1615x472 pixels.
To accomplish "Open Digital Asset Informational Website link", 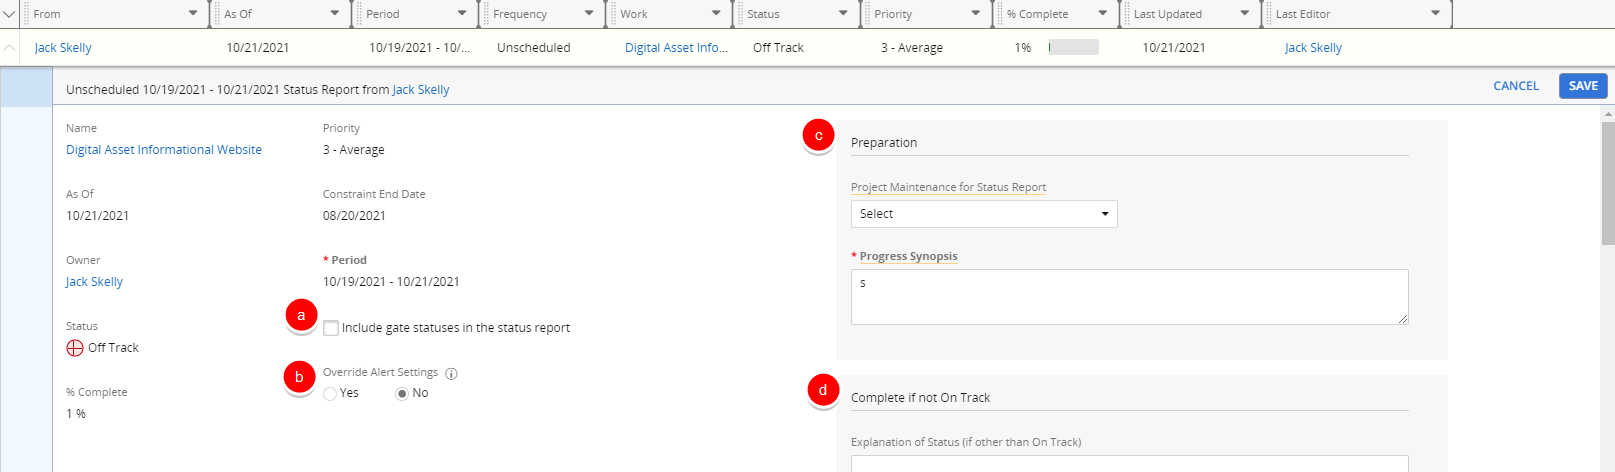I will click(x=164, y=150).
